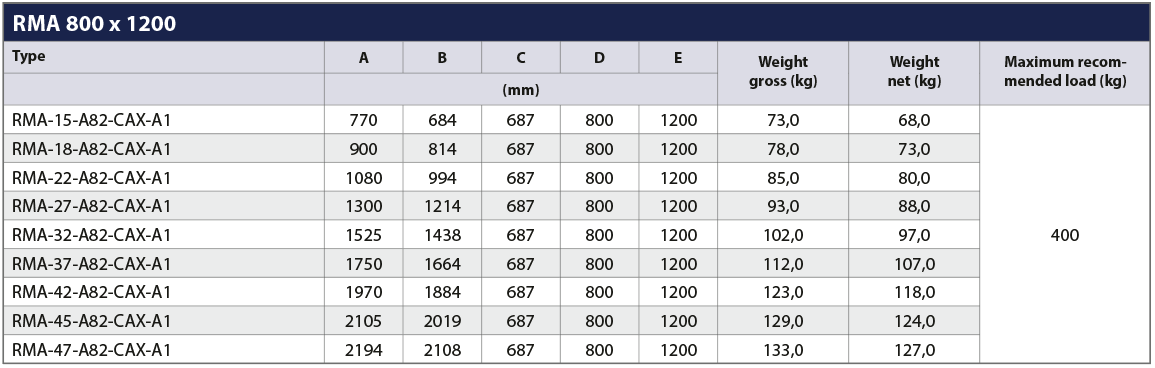Viewport: 1155px width, 368px height.
Task: Click gross weight 112,0
Action: coord(783,264)
